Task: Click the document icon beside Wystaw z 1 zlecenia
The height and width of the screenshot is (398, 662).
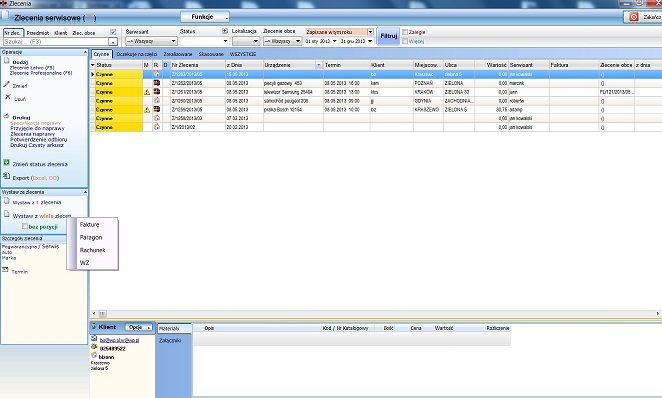Action: coord(6,201)
